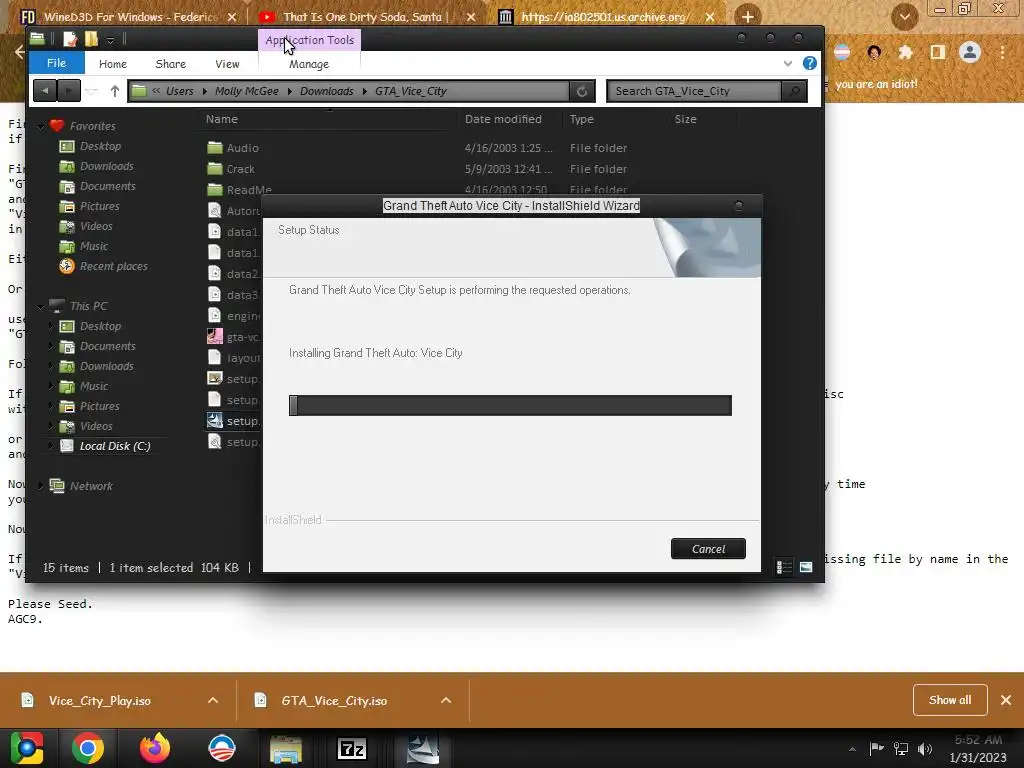Open the Share ribbon tab
Screen dimensions: 1024x768
[x=170, y=64]
